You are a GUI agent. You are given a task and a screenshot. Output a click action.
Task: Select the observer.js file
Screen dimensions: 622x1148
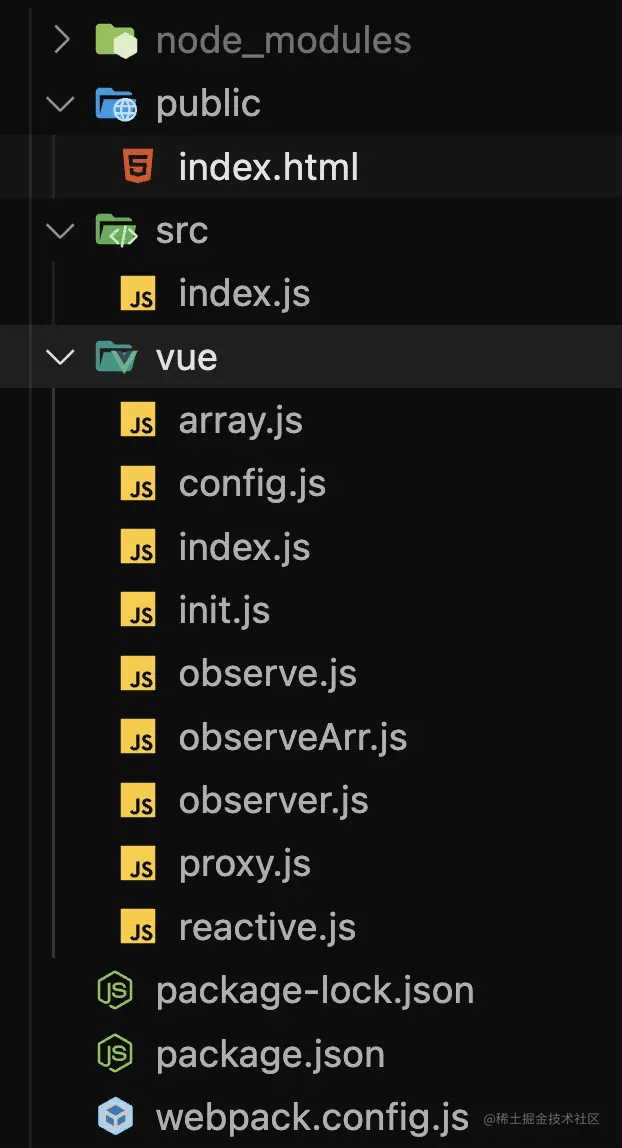(x=273, y=800)
